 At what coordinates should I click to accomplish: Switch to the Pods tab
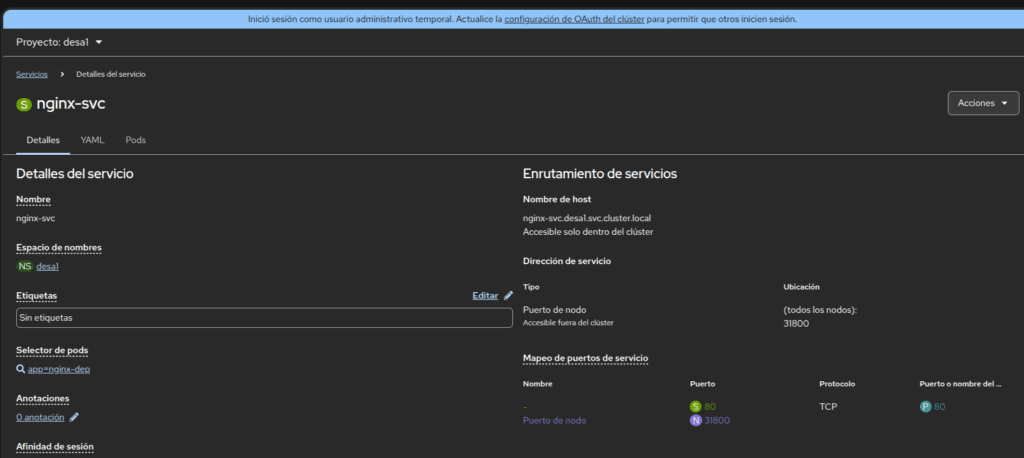[x=135, y=140]
